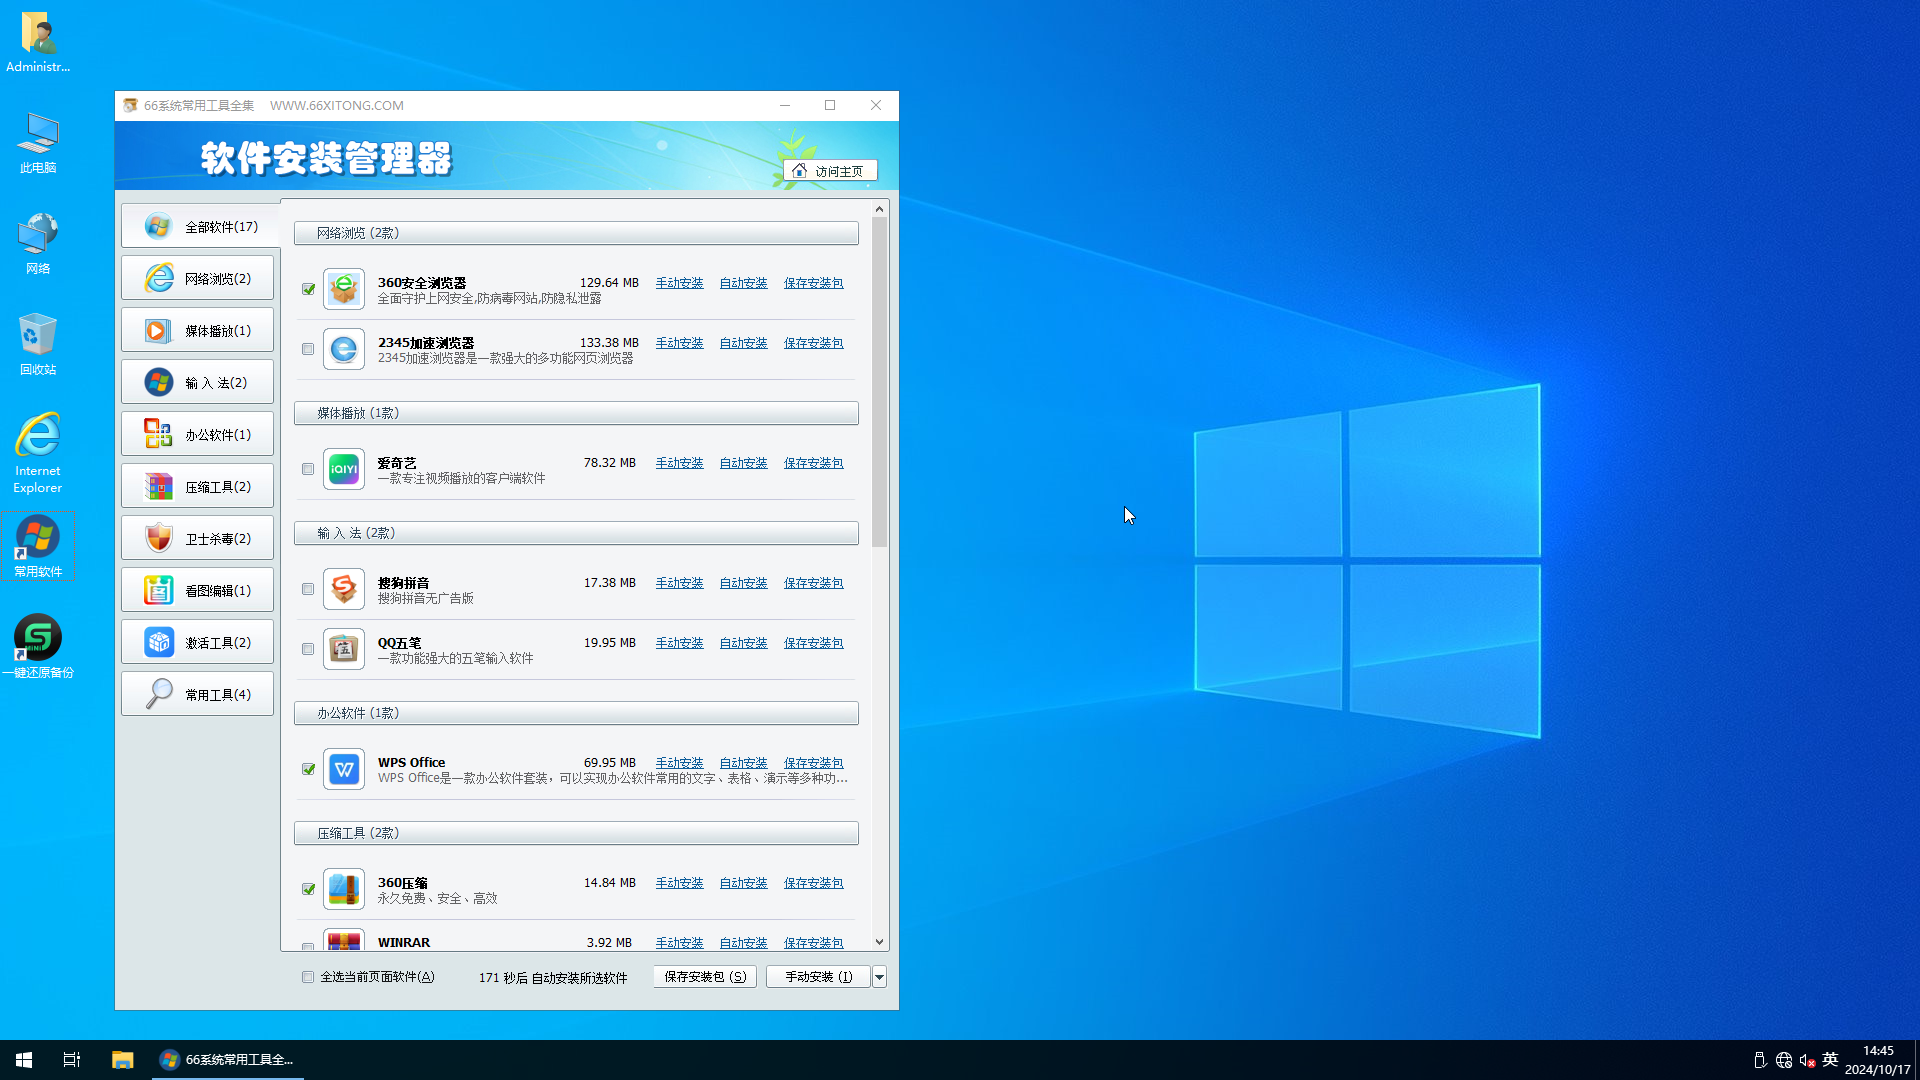Screen dimensions: 1920x1080
Task: Uncheck the 360压缩 checkbox
Action: coord(308,889)
